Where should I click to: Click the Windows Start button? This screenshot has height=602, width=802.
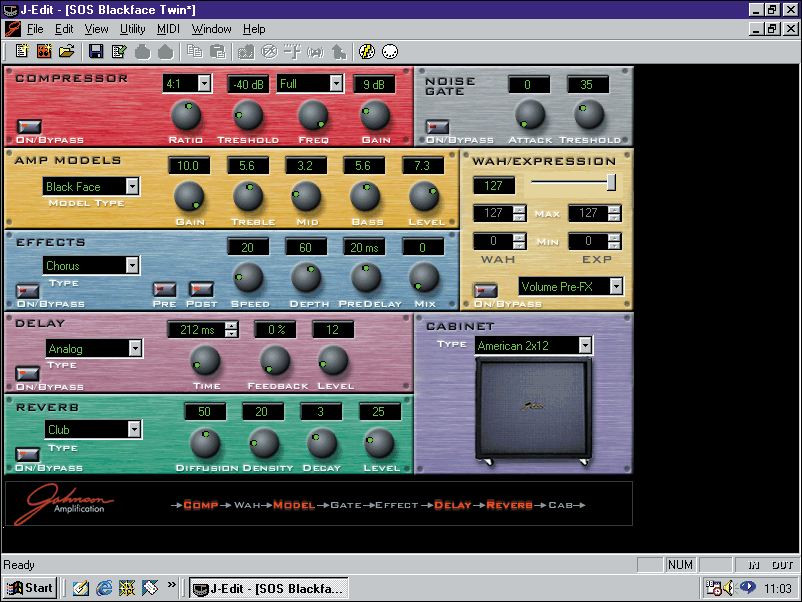[30, 588]
